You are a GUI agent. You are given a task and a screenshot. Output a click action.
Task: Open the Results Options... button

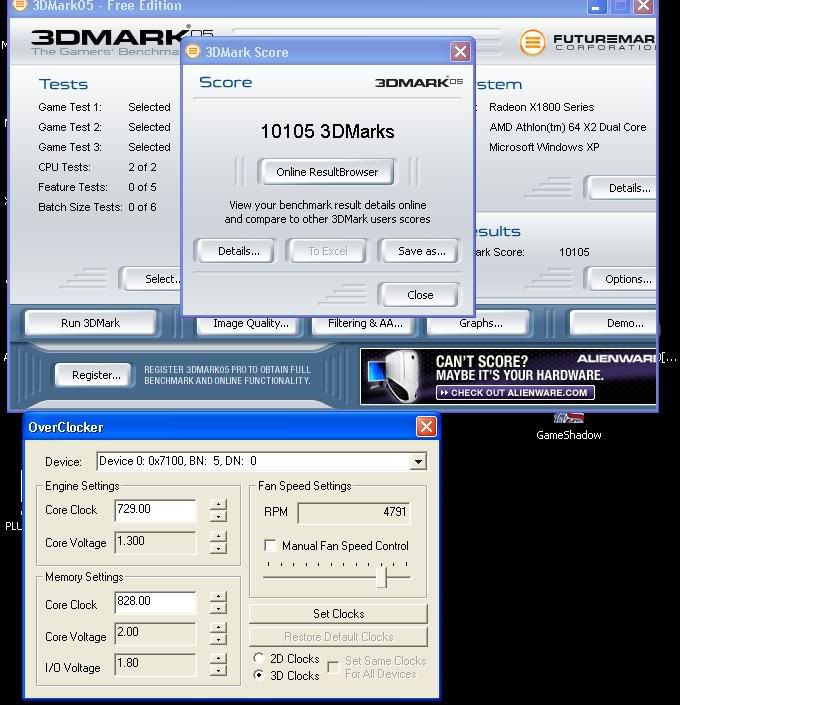click(x=622, y=279)
